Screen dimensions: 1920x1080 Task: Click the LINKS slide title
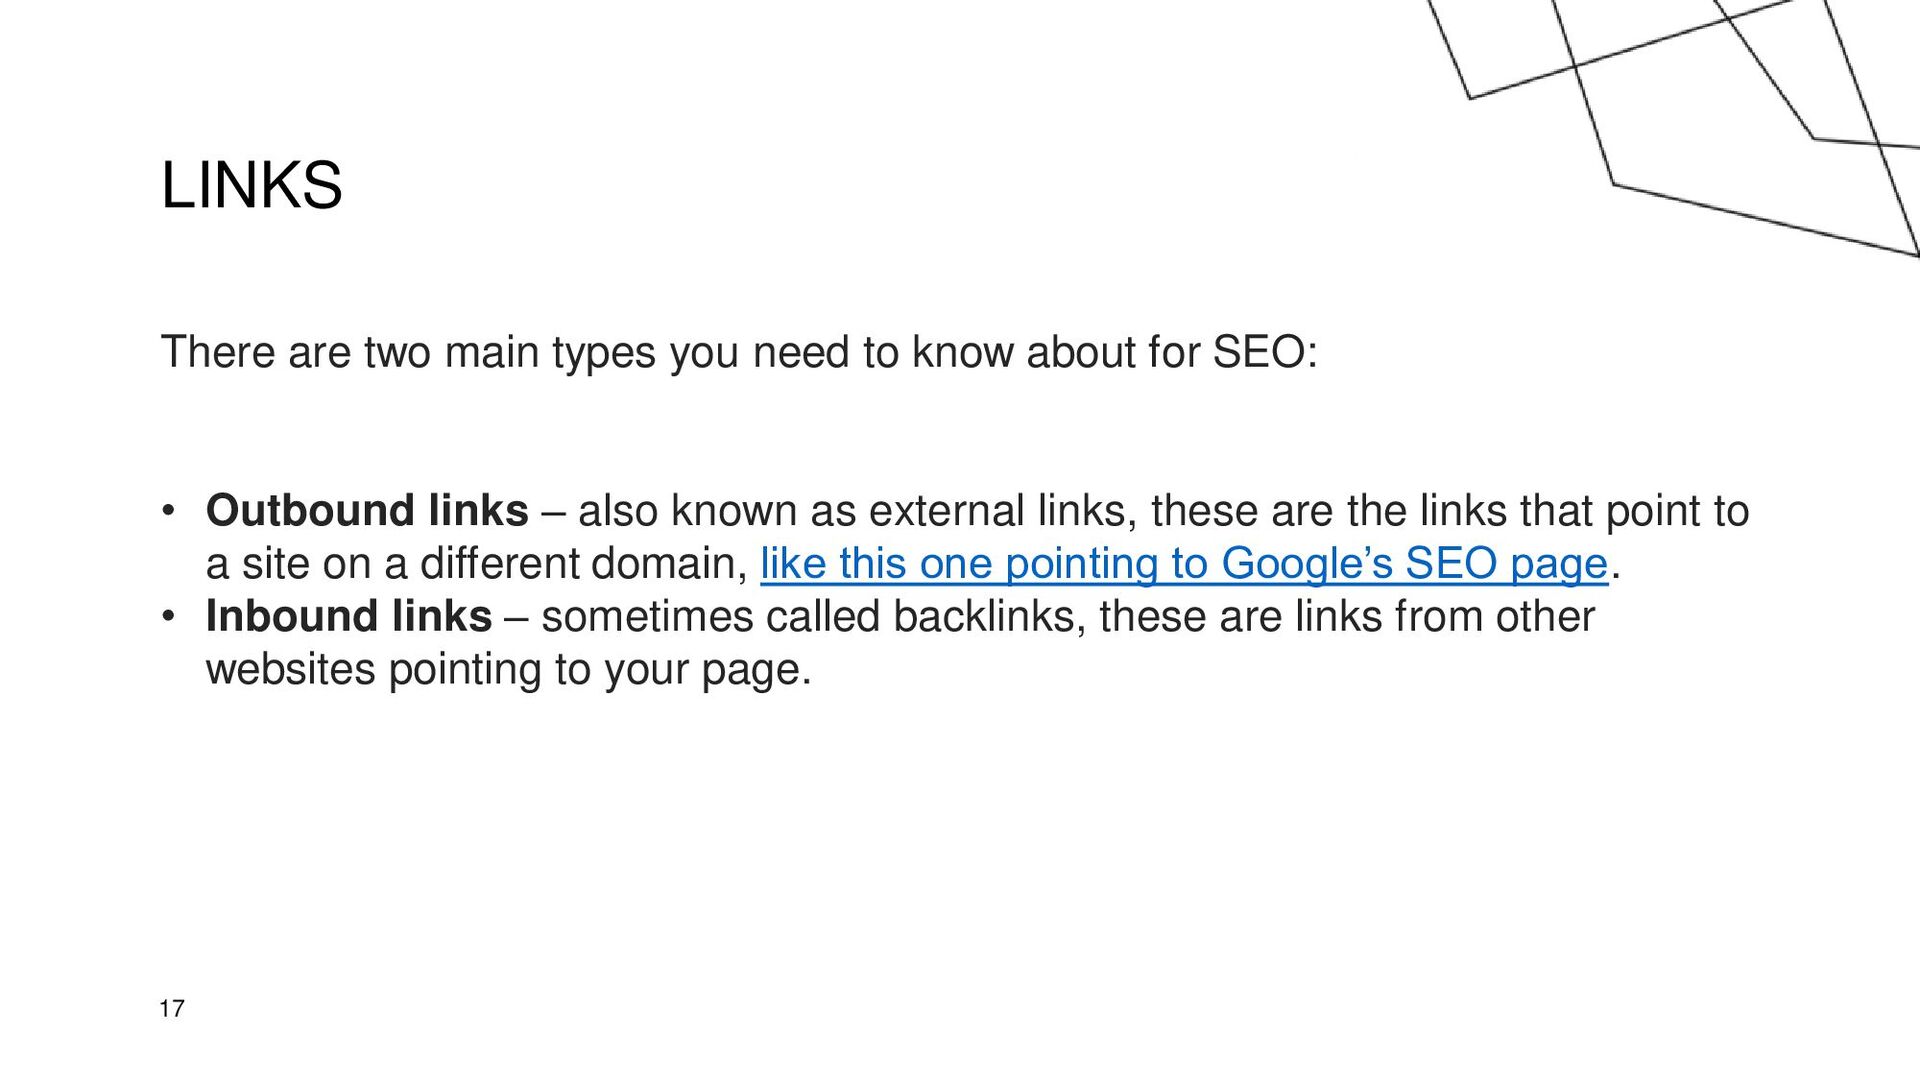pyautogui.click(x=251, y=186)
